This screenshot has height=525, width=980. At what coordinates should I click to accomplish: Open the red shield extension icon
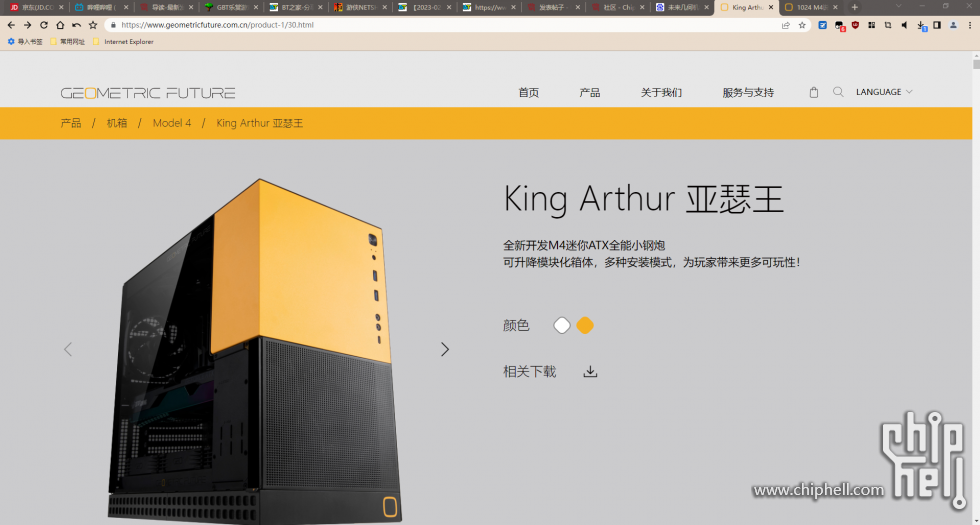point(856,25)
